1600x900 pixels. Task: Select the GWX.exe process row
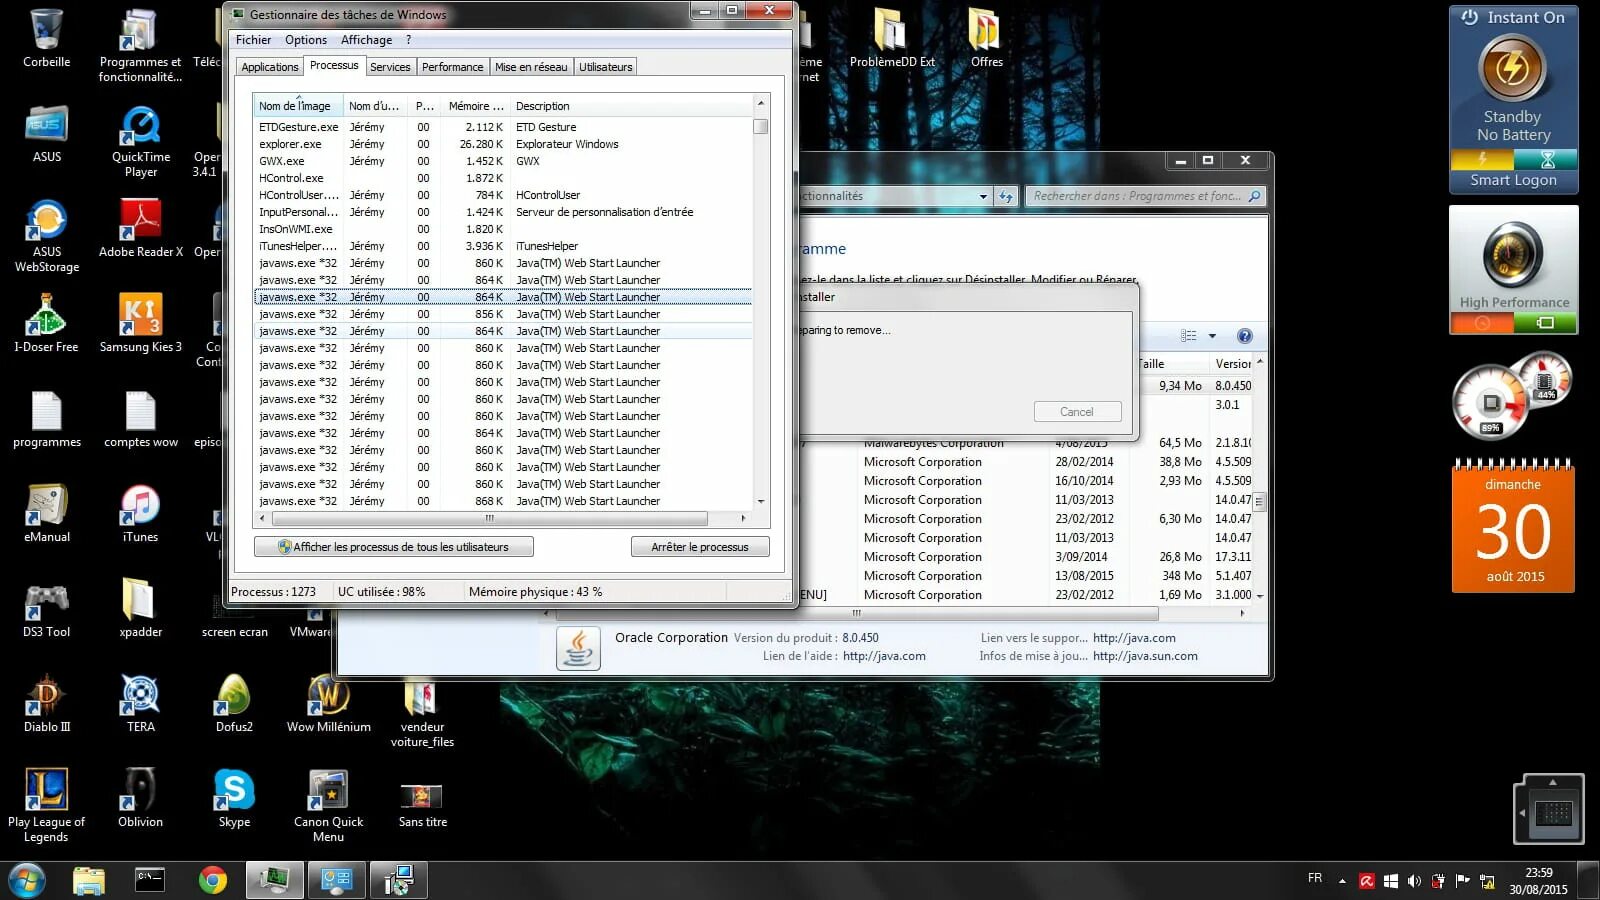click(x=503, y=161)
